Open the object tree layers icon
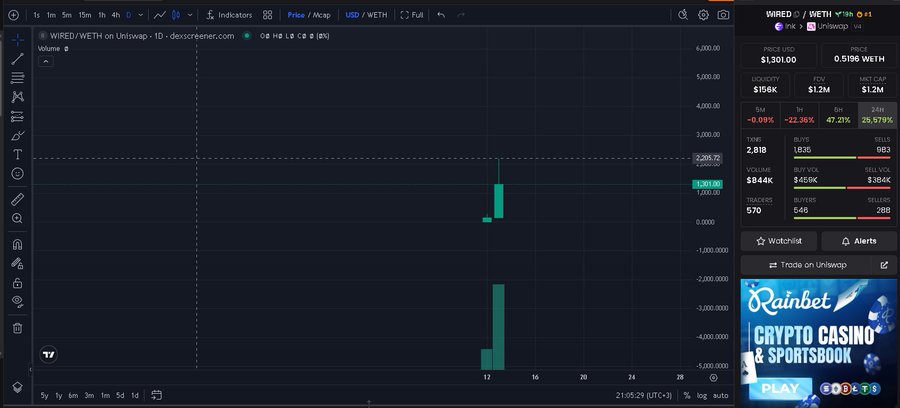Viewport: 900px width, 408px height. click(x=18, y=387)
